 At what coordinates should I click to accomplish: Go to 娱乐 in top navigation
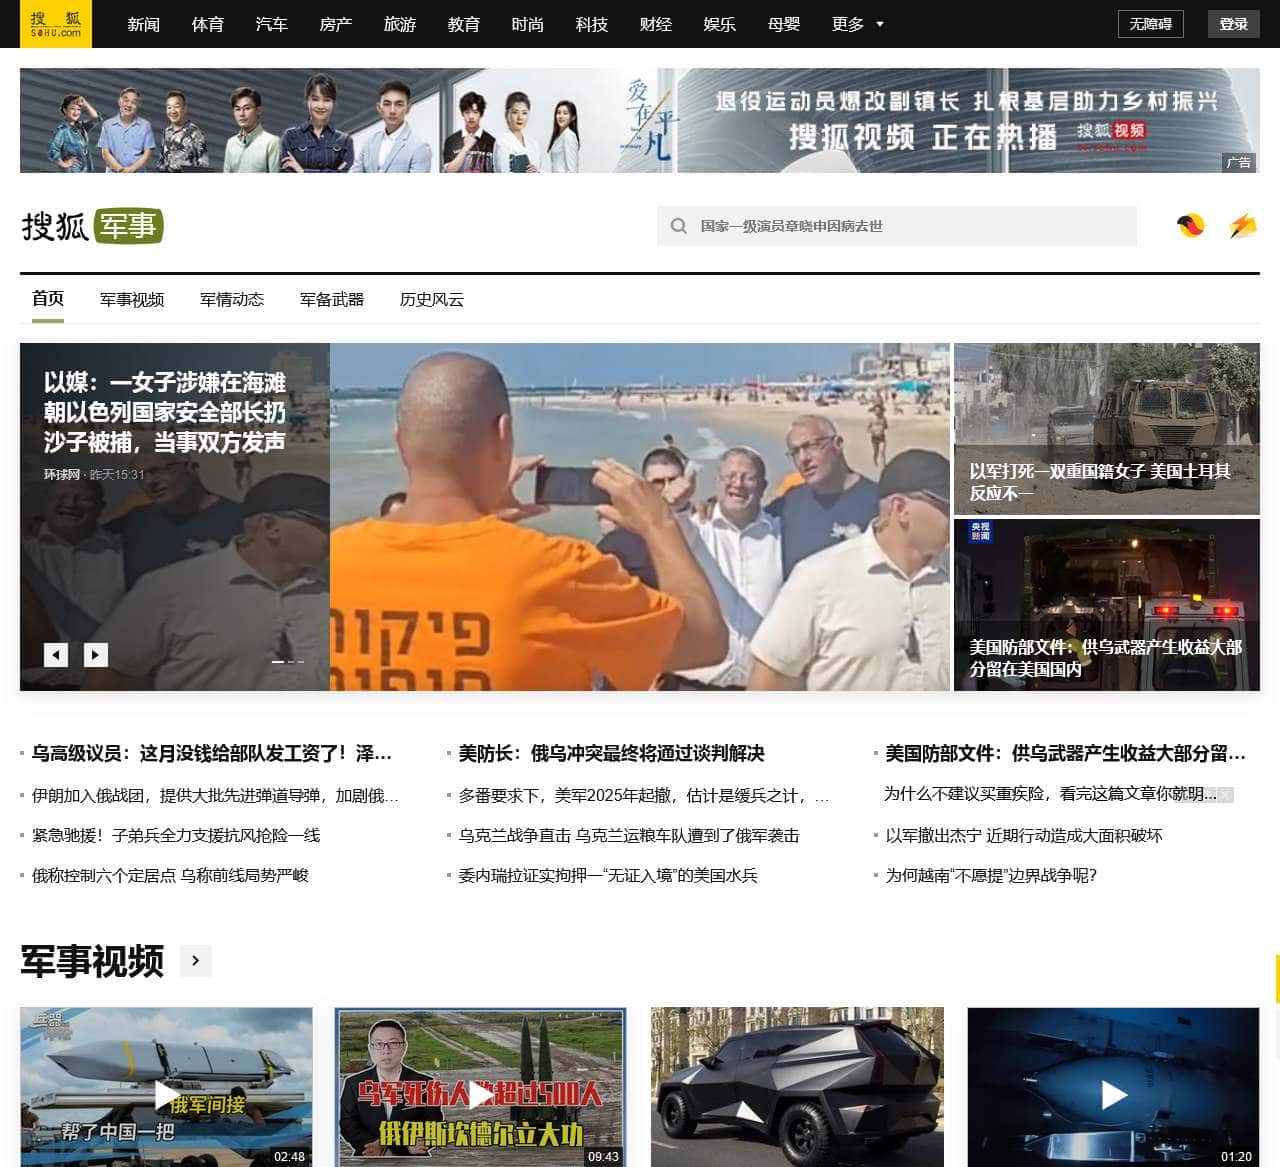click(720, 24)
